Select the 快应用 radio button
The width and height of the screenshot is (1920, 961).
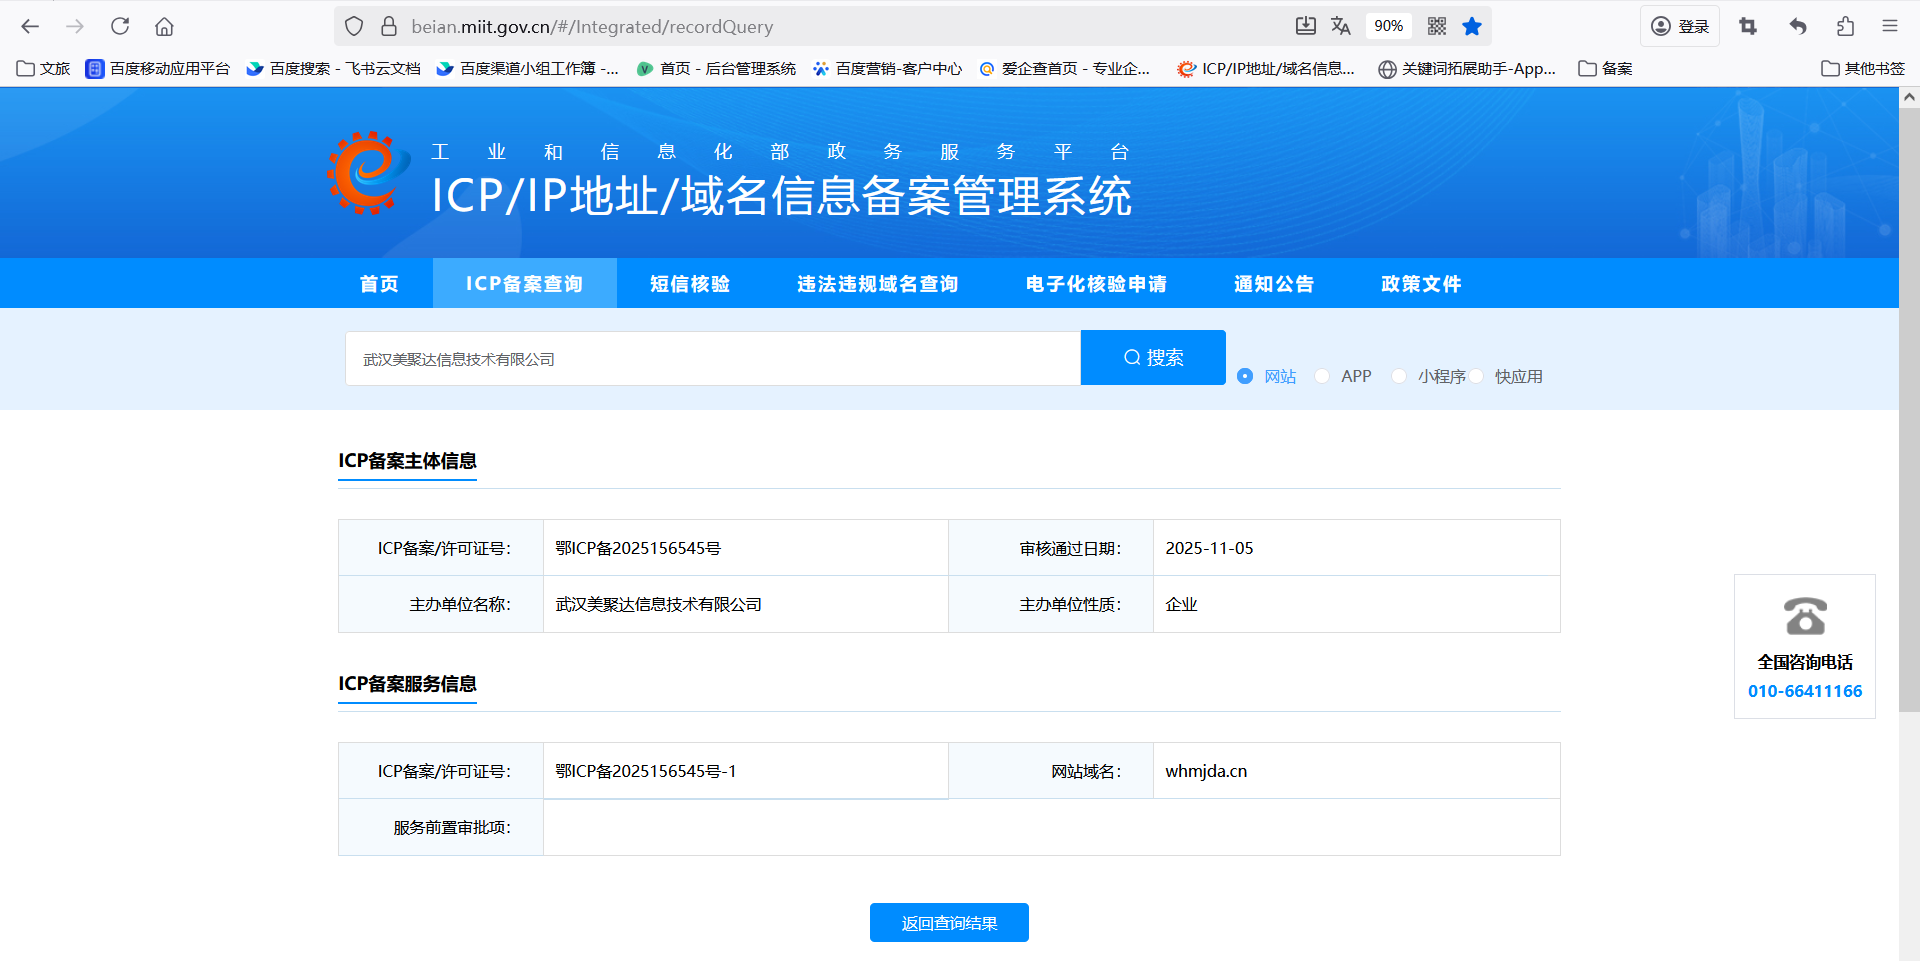click(1477, 376)
